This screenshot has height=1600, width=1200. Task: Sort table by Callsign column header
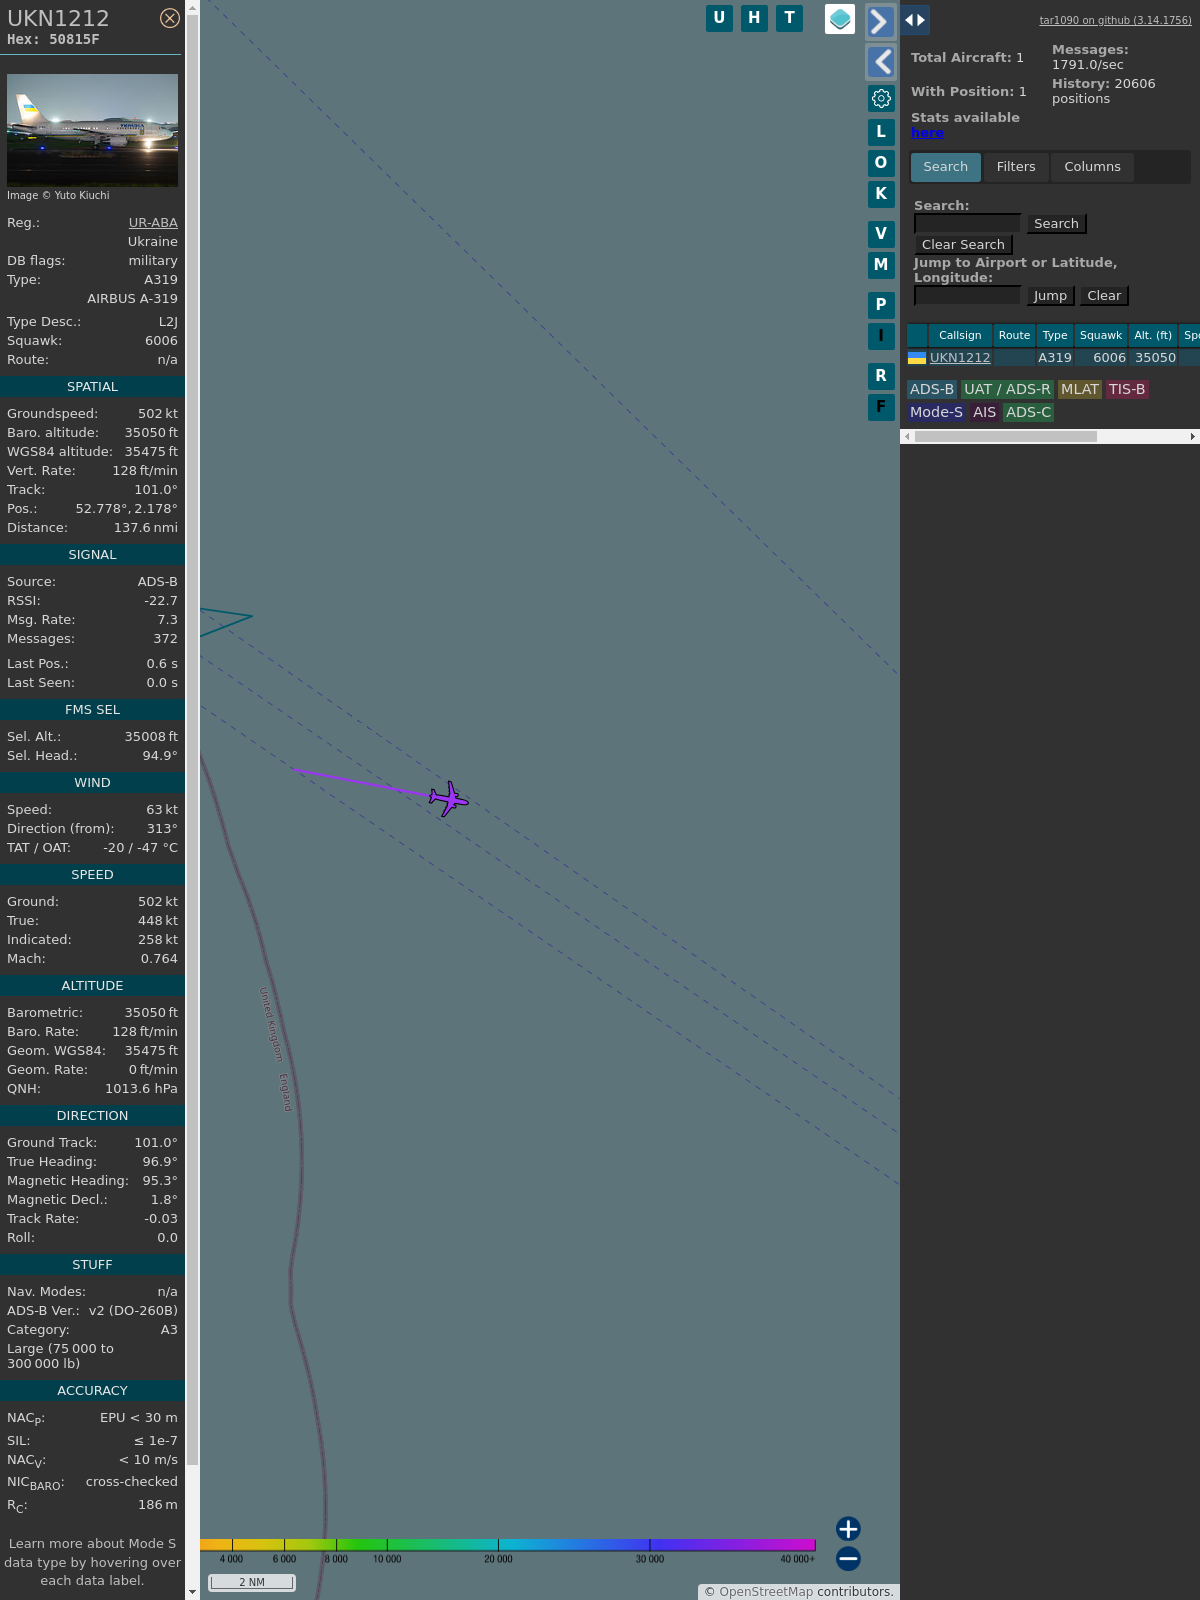(x=959, y=335)
